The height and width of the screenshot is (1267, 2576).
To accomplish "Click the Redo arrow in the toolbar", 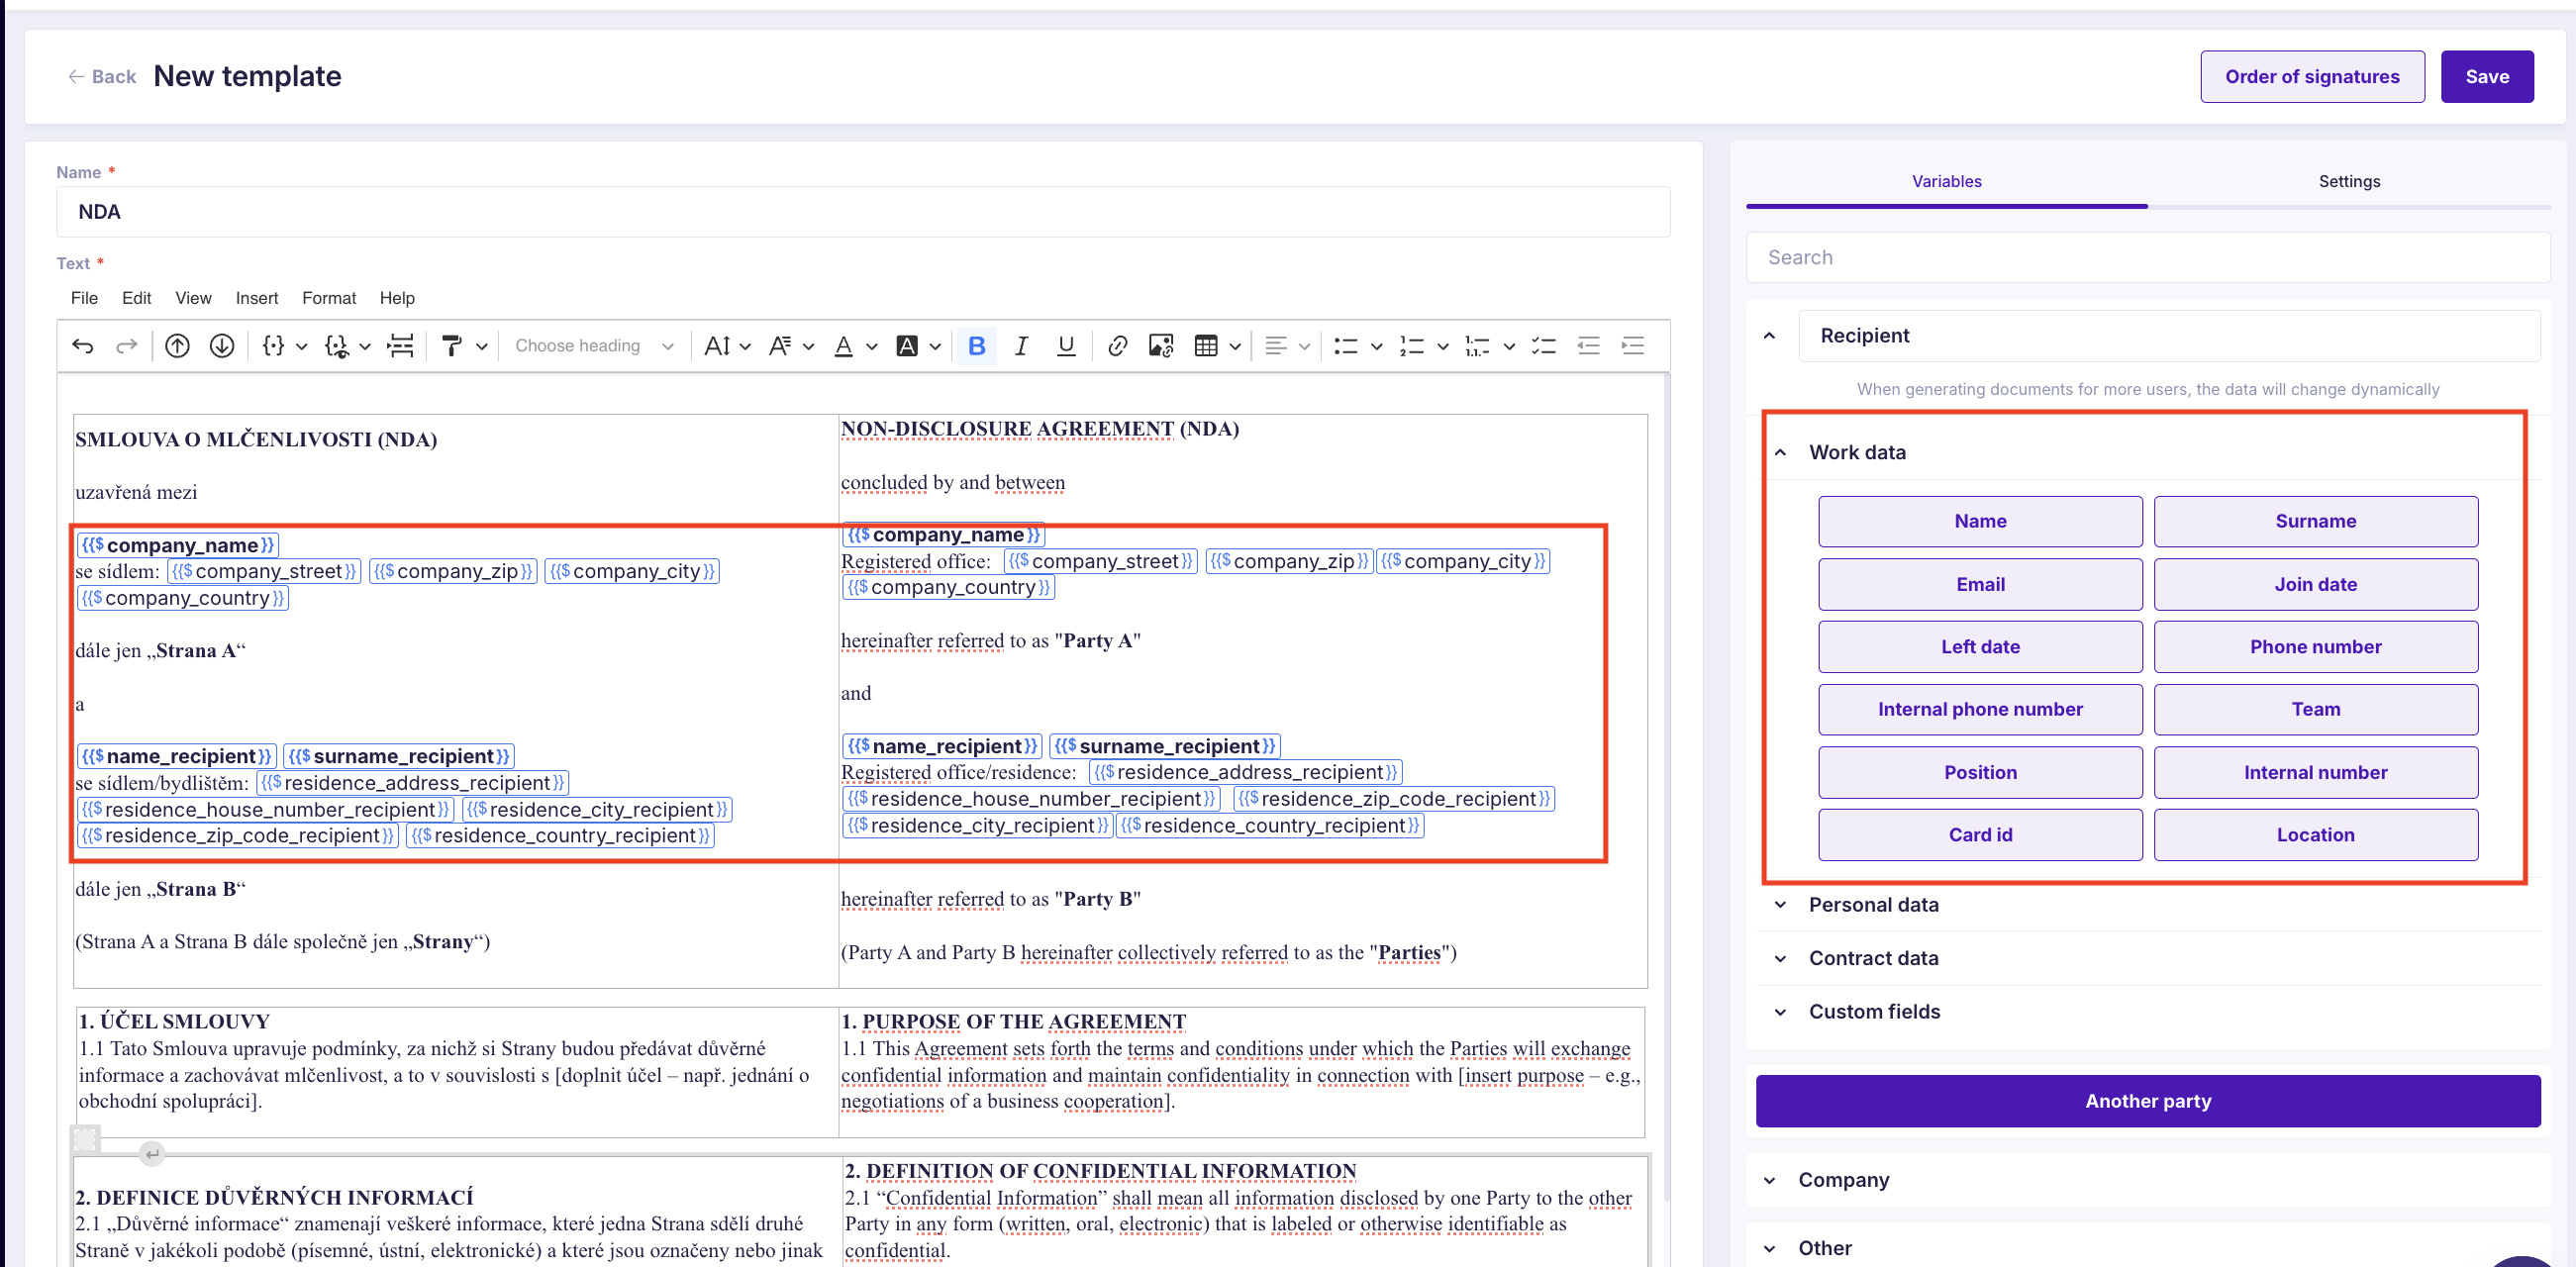I will (x=126, y=346).
